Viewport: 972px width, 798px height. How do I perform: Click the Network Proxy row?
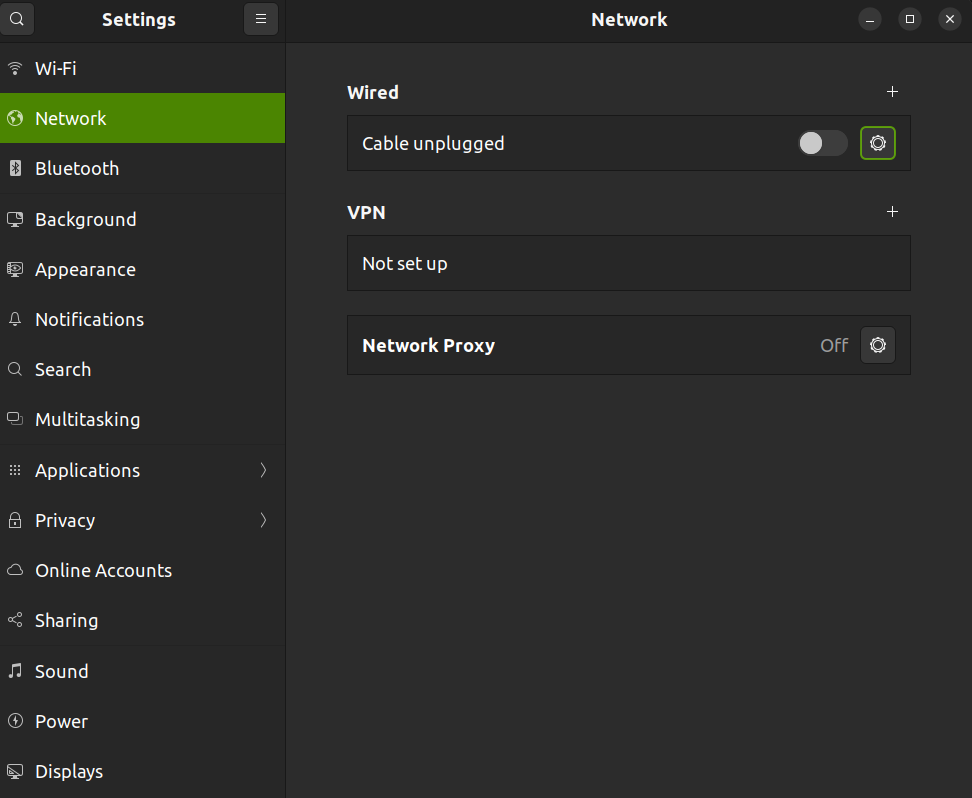tap(629, 345)
